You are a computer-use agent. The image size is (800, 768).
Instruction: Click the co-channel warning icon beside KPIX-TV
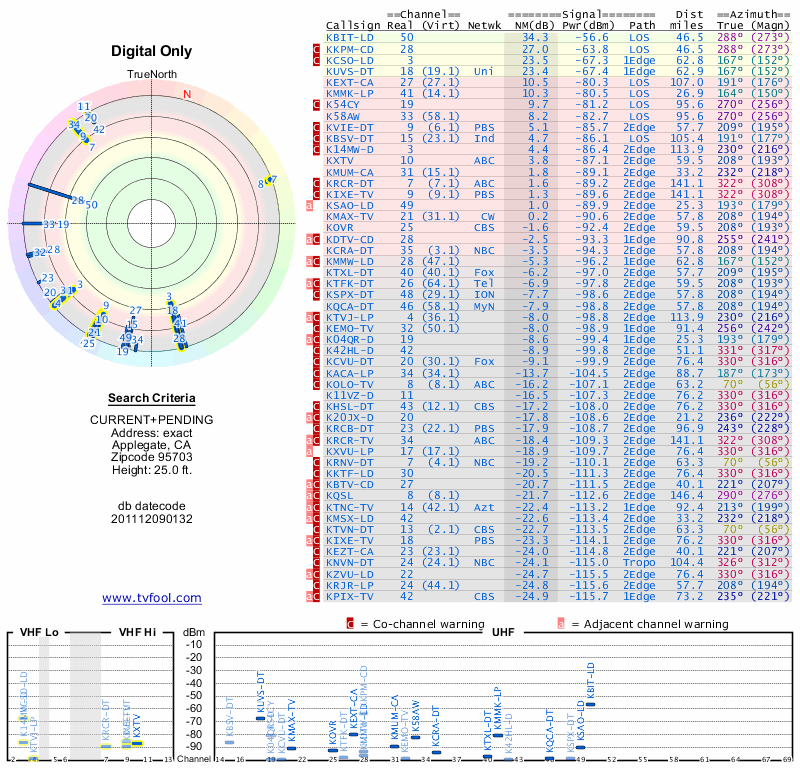coord(317,597)
